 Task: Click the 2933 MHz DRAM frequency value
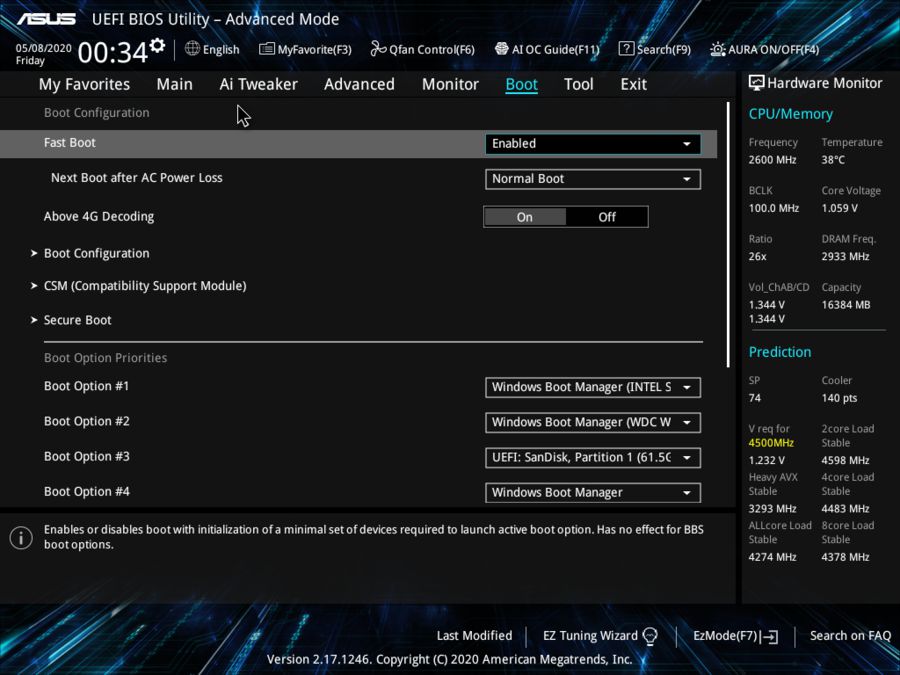tap(845, 257)
